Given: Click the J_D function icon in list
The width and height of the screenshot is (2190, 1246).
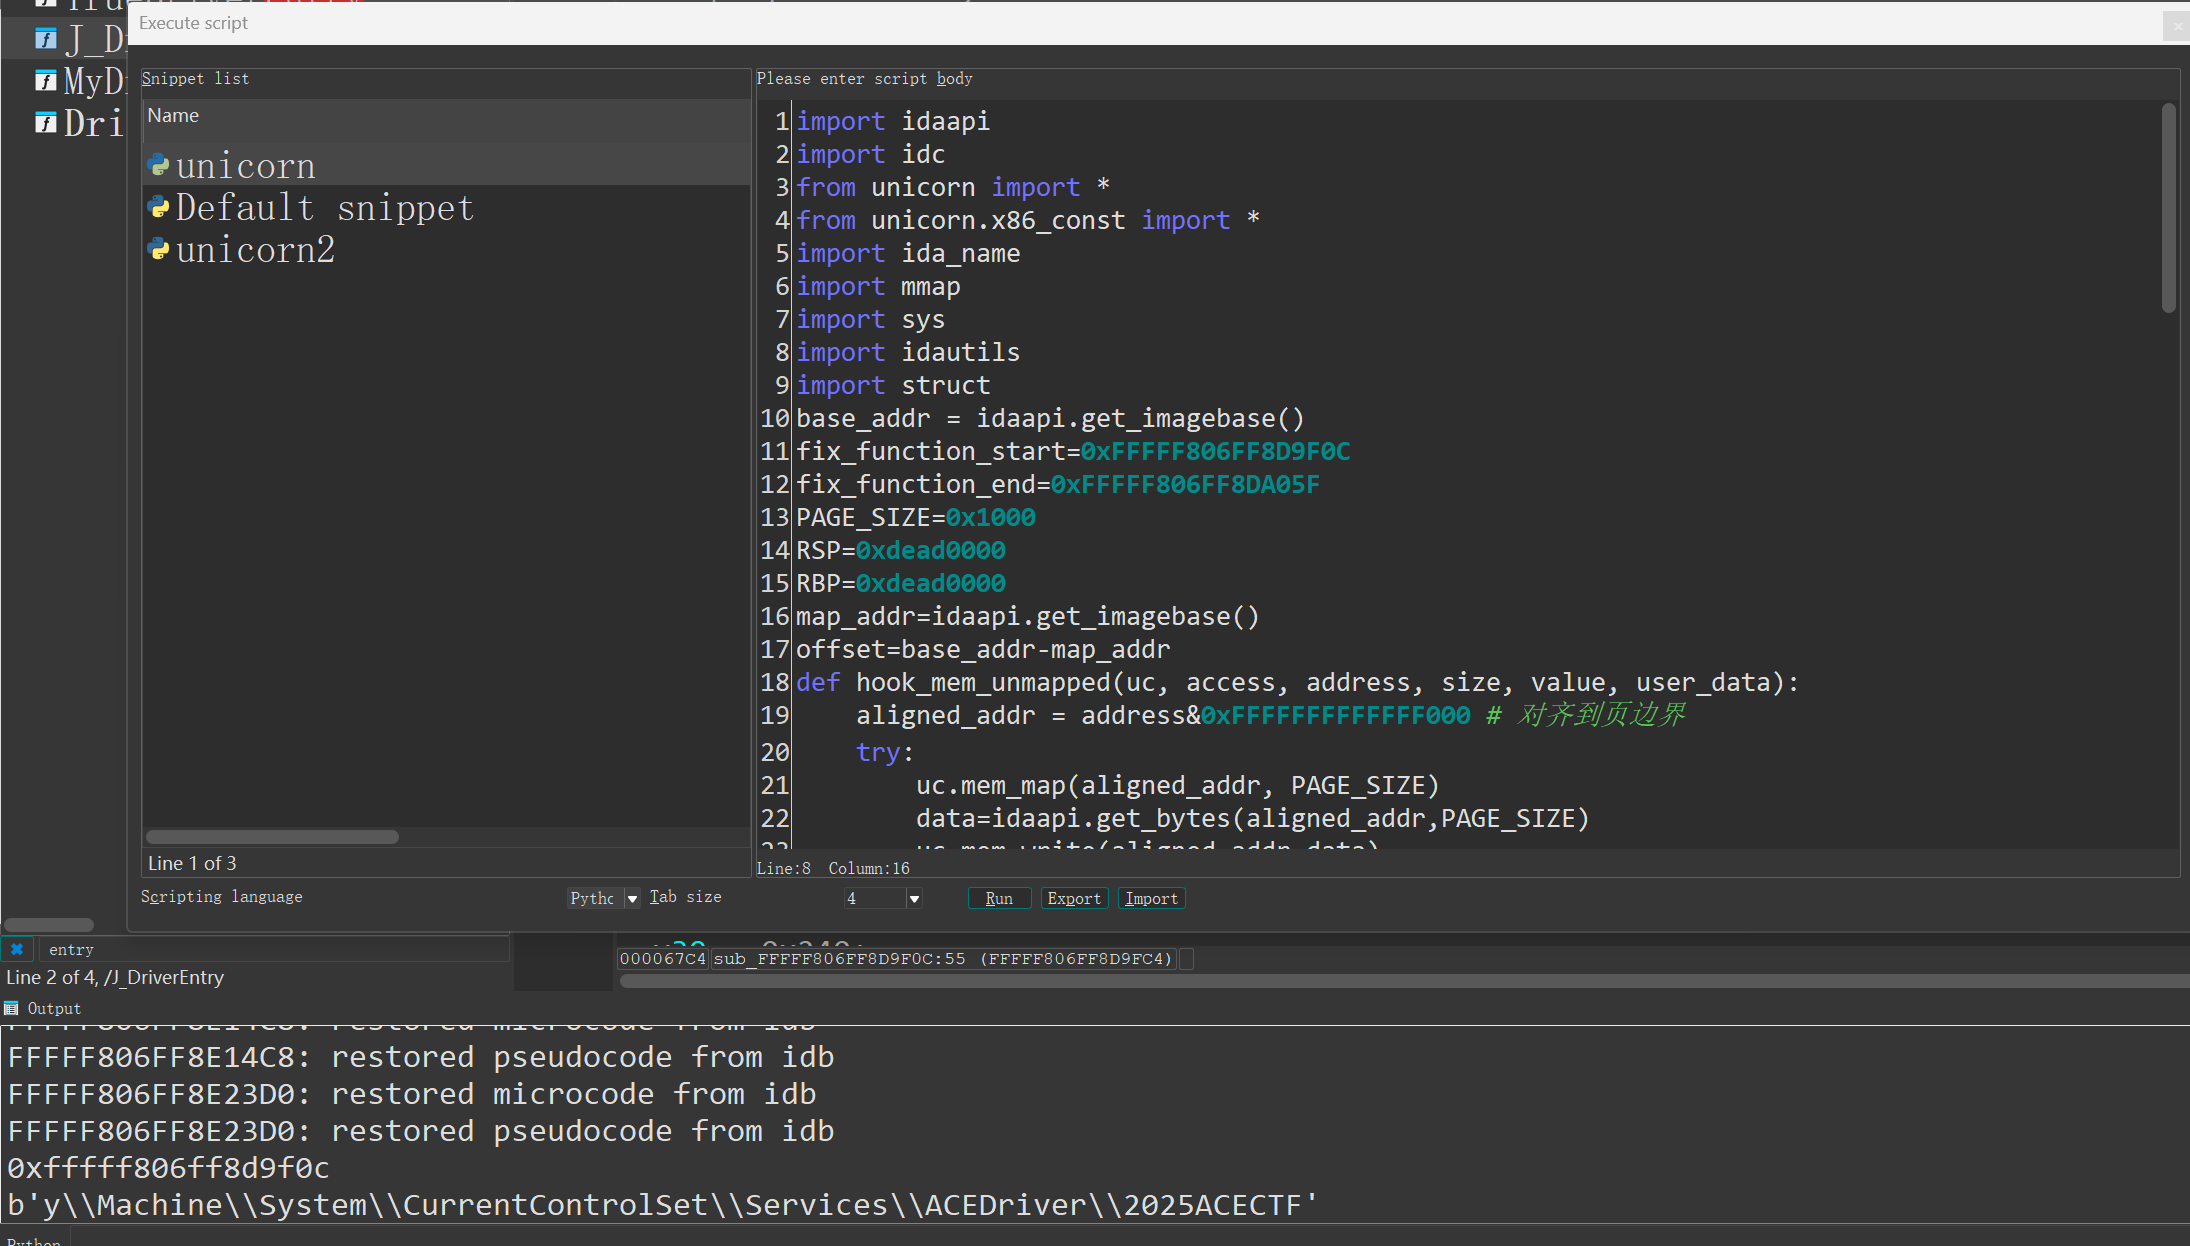Looking at the screenshot, I should point(45,39).
